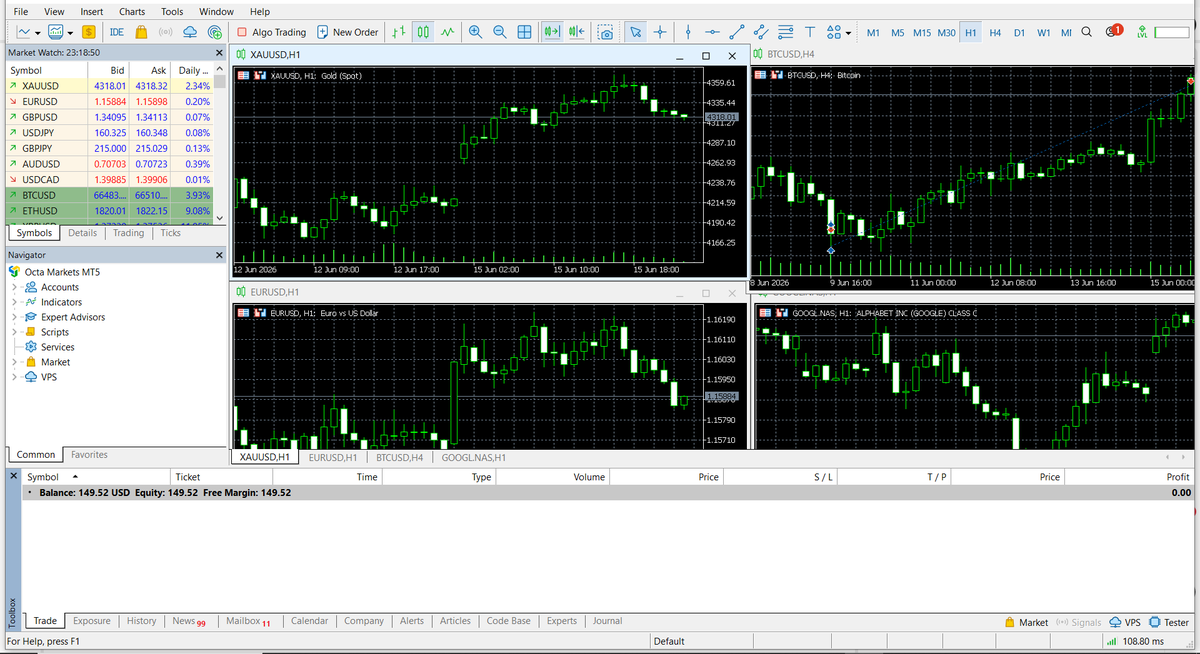
Task: Open the IDE MetaEditor button
Action: 117,32
